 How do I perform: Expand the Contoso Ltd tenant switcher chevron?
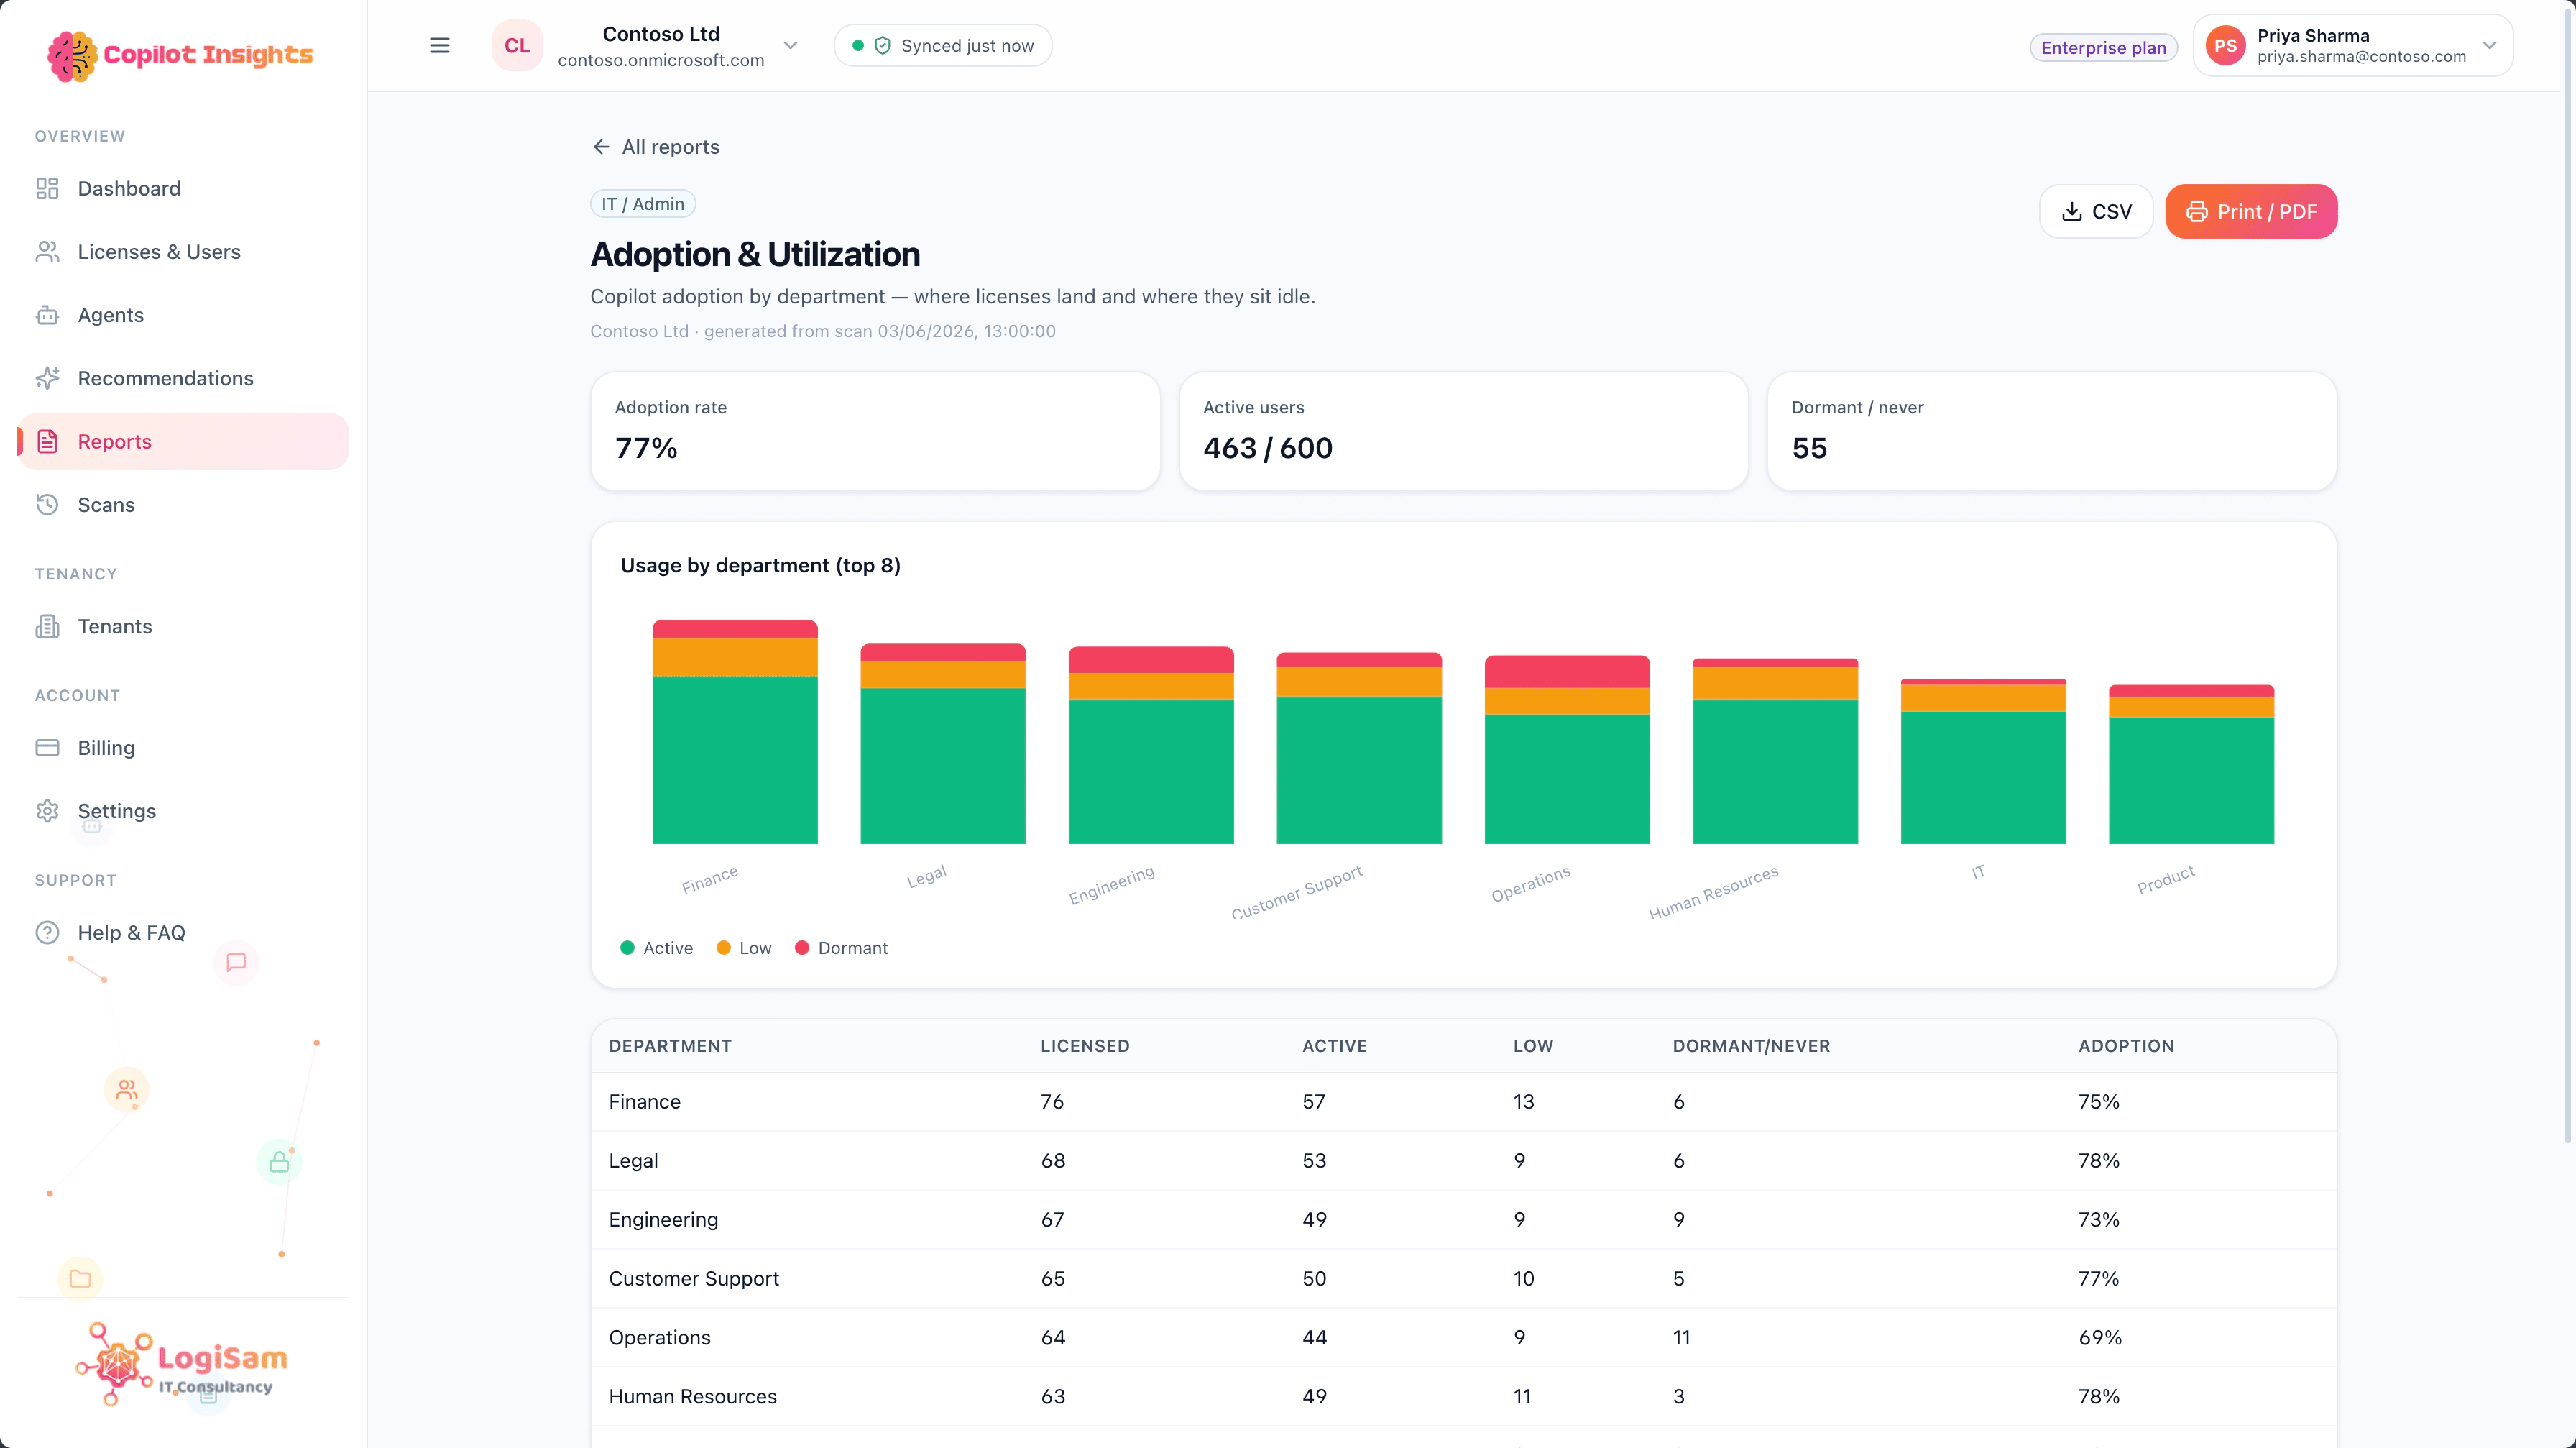click(x=790, y=45)
